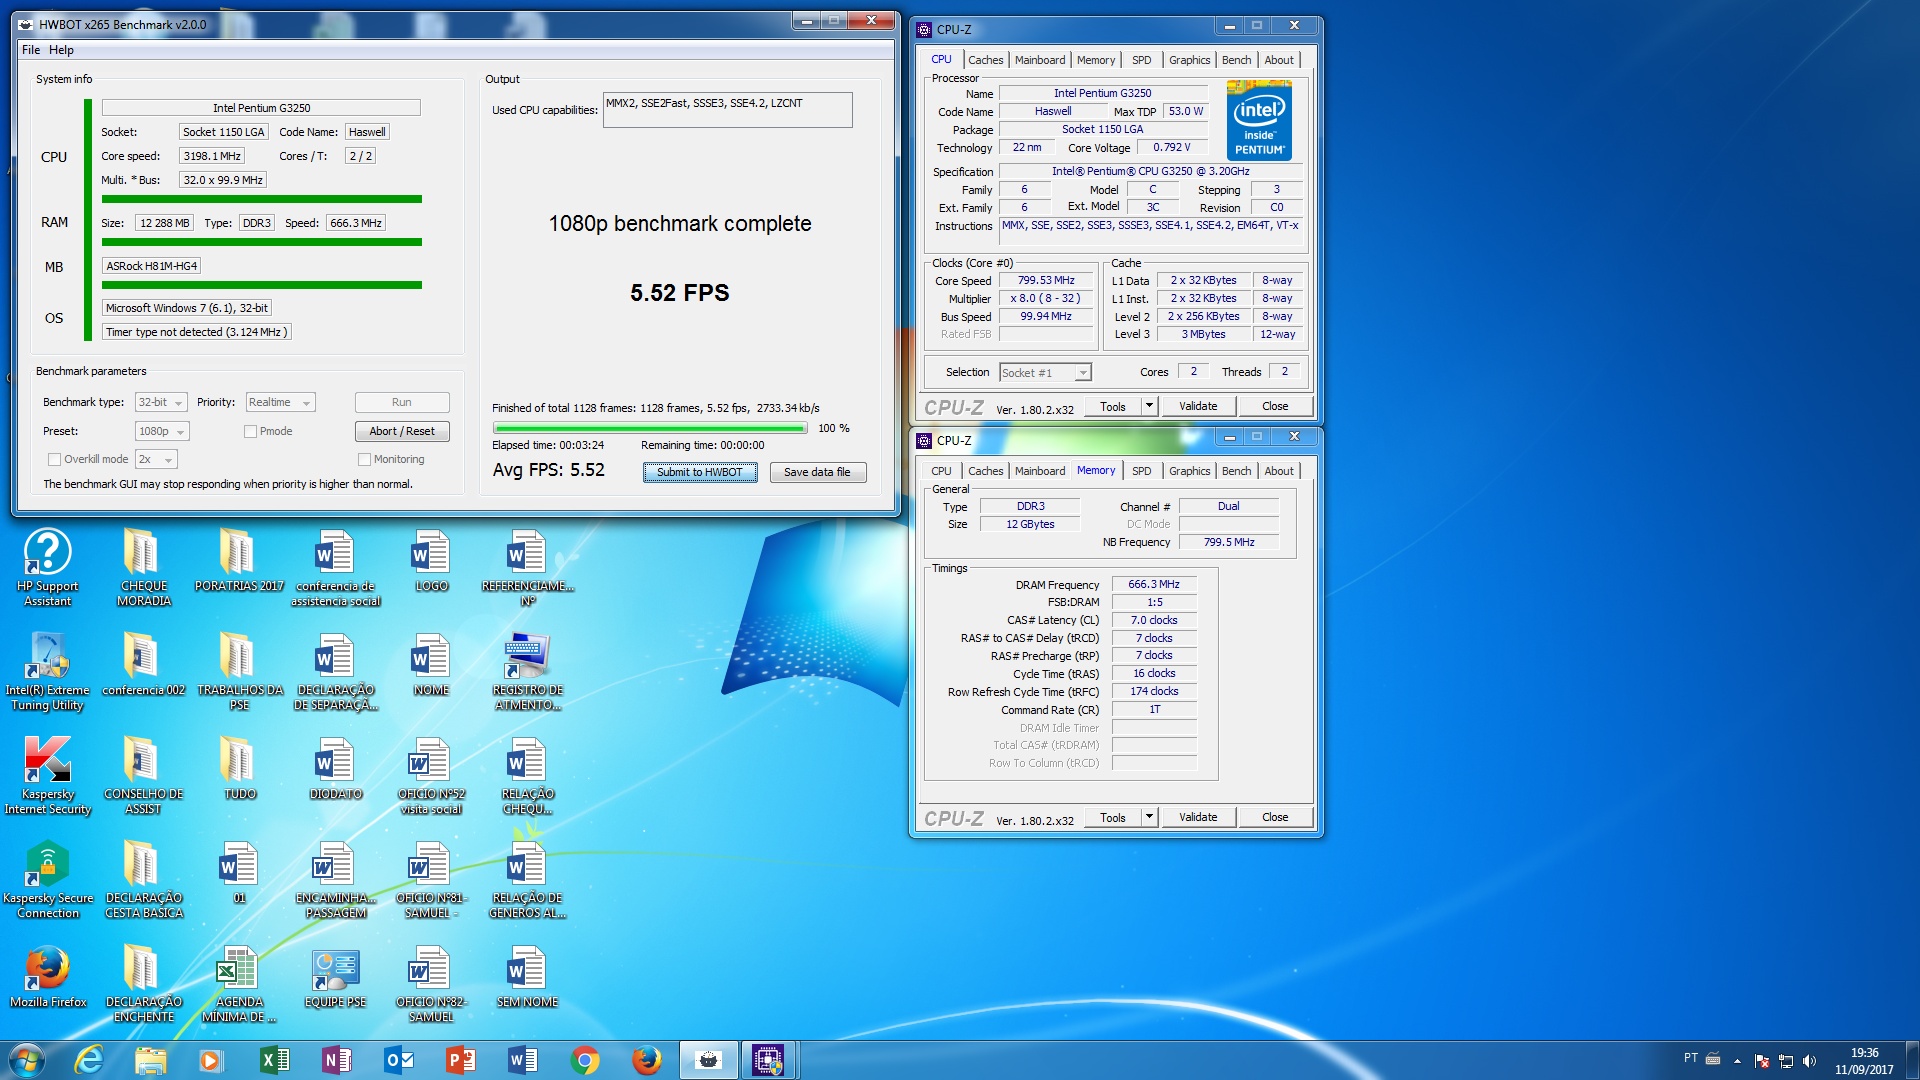Click the benchmark progress bar
Image resolution: width=1920 pixels, height=1080 pixels.
(650, 428)
